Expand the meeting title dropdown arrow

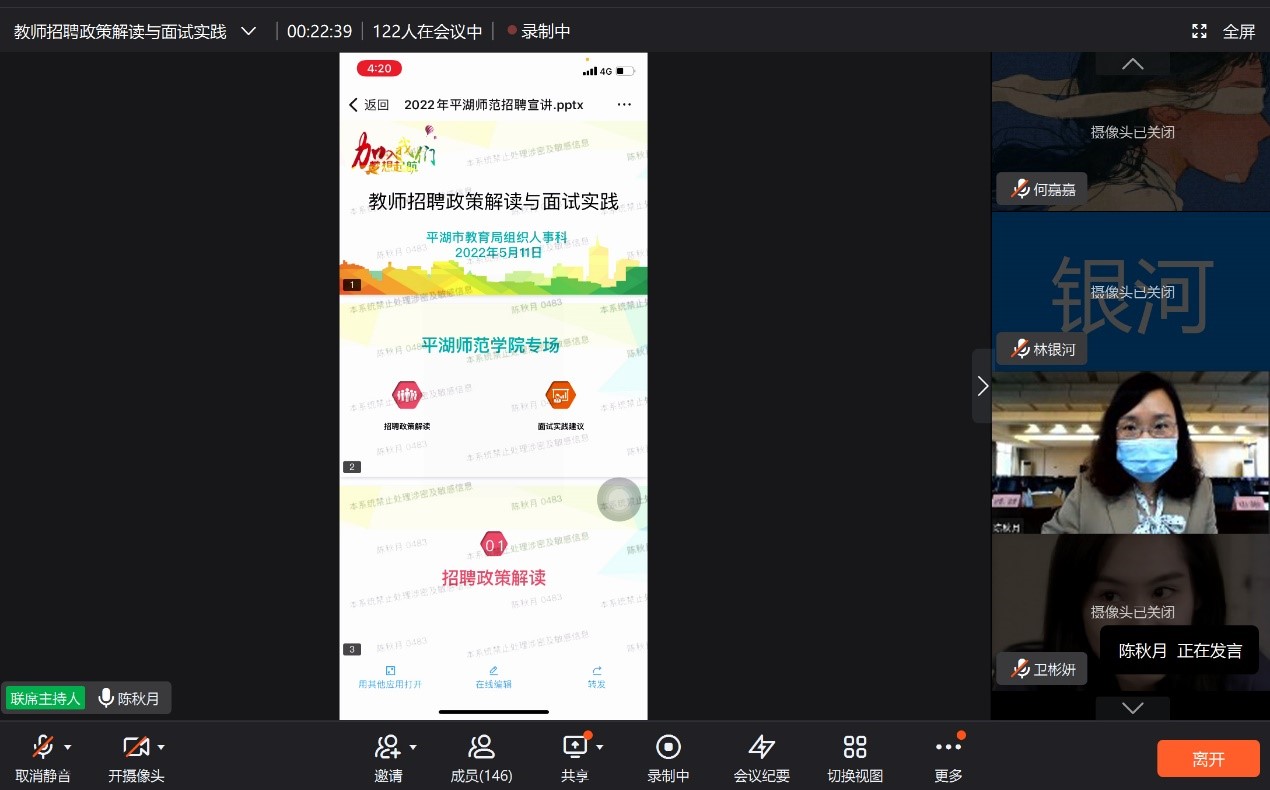pyautogui.click(x=249, y=31)
